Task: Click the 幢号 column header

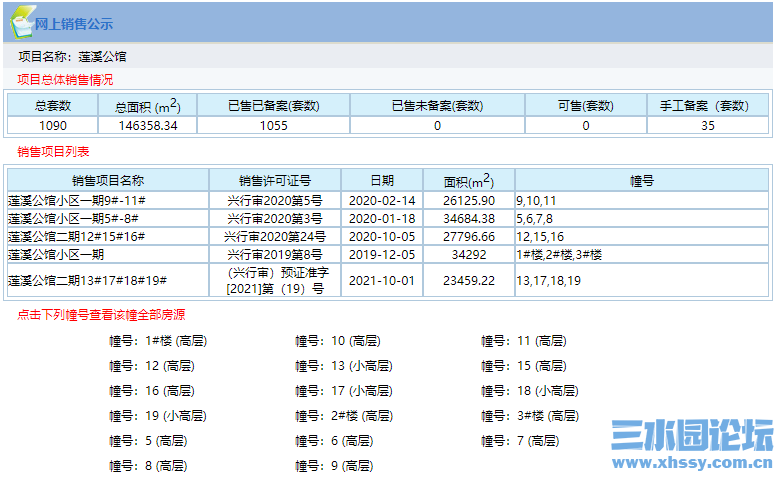Action: click(x=641, y=181)
